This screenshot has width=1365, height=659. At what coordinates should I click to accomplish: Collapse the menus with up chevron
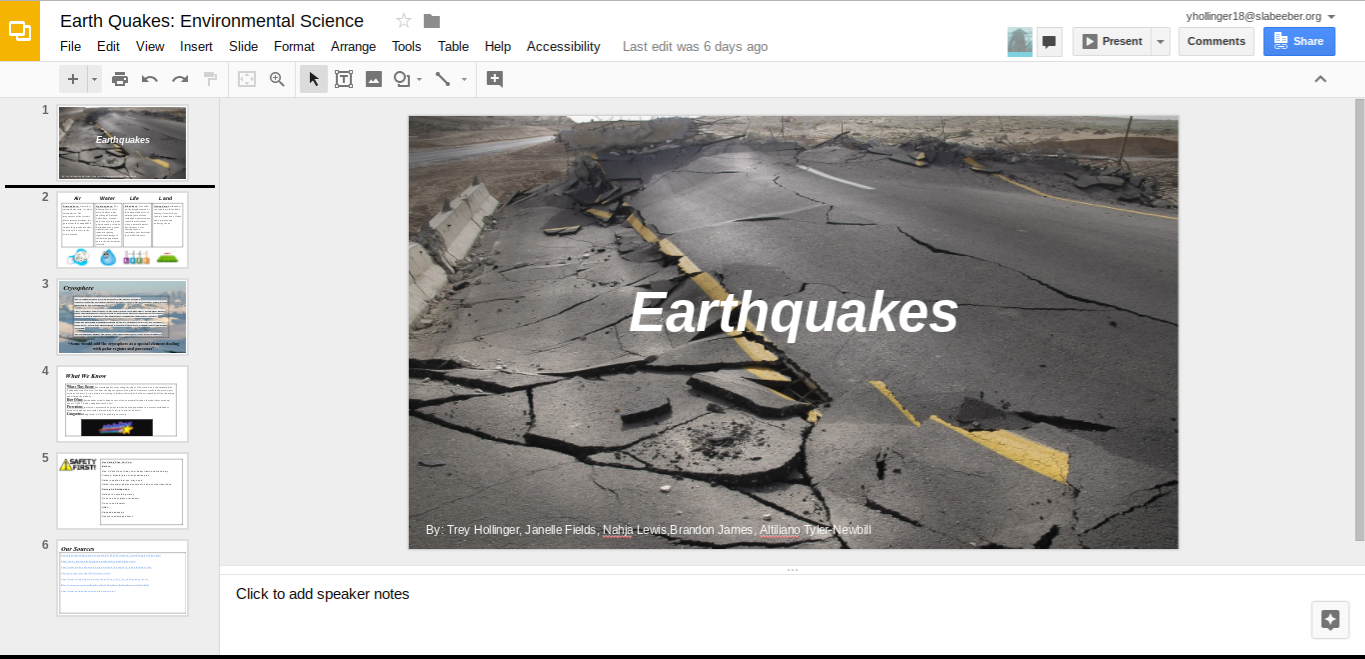(x=1320, y=79)
